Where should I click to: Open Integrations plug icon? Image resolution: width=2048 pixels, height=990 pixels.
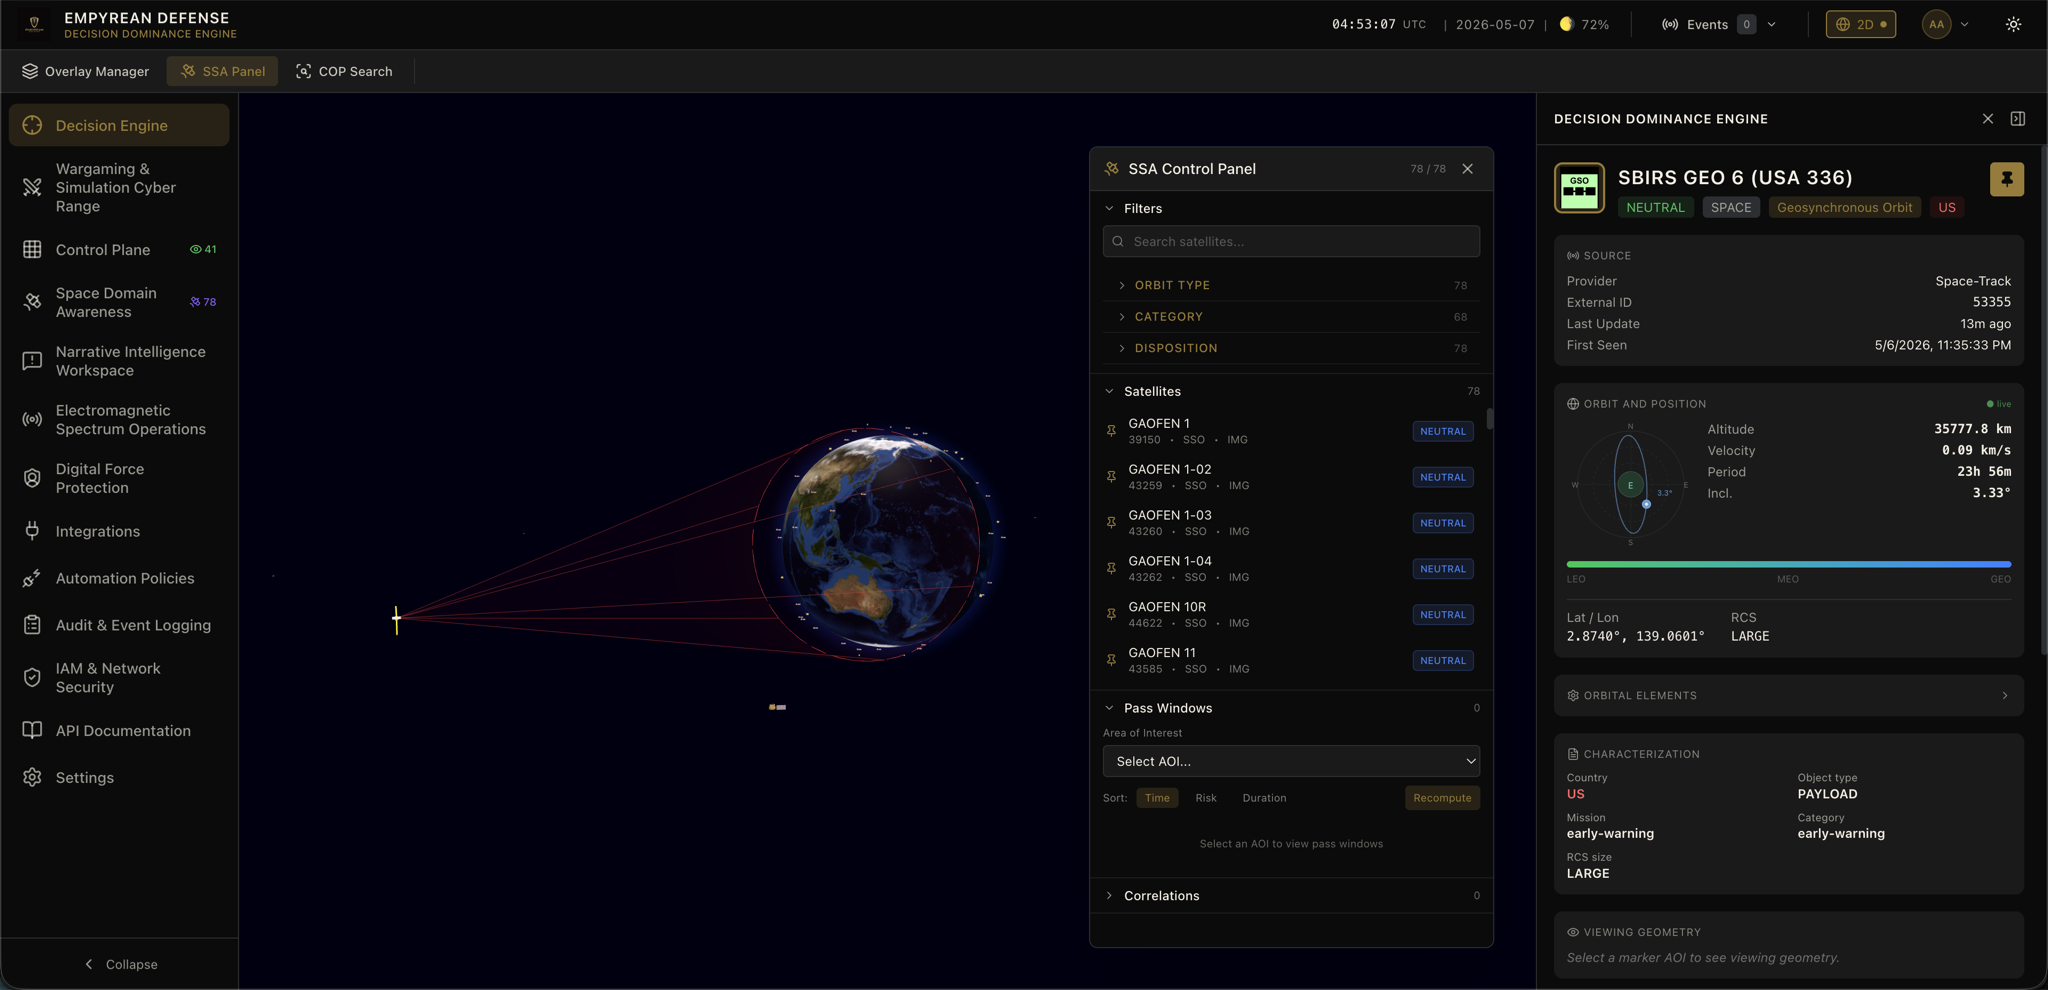[32, 531]
